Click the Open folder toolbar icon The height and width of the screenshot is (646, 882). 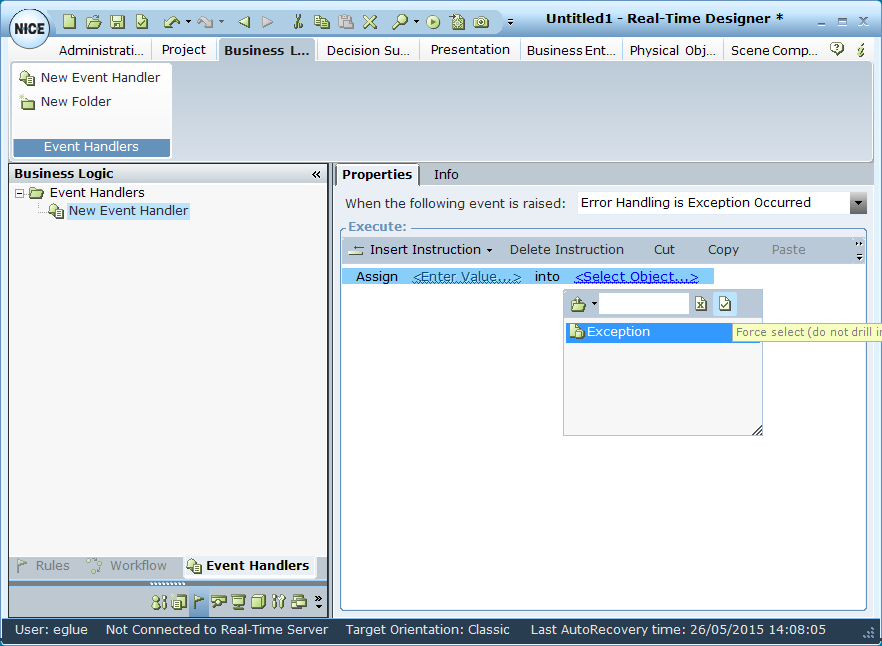pos(93,21)
